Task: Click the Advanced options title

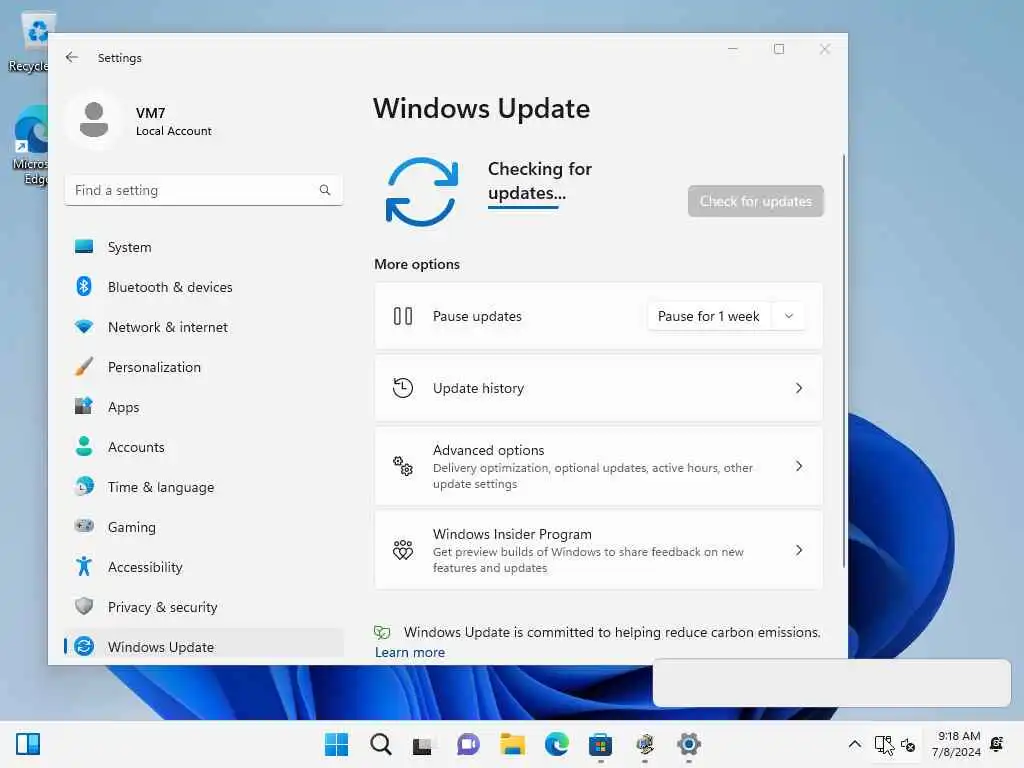Action: click(x=488, y=450)
